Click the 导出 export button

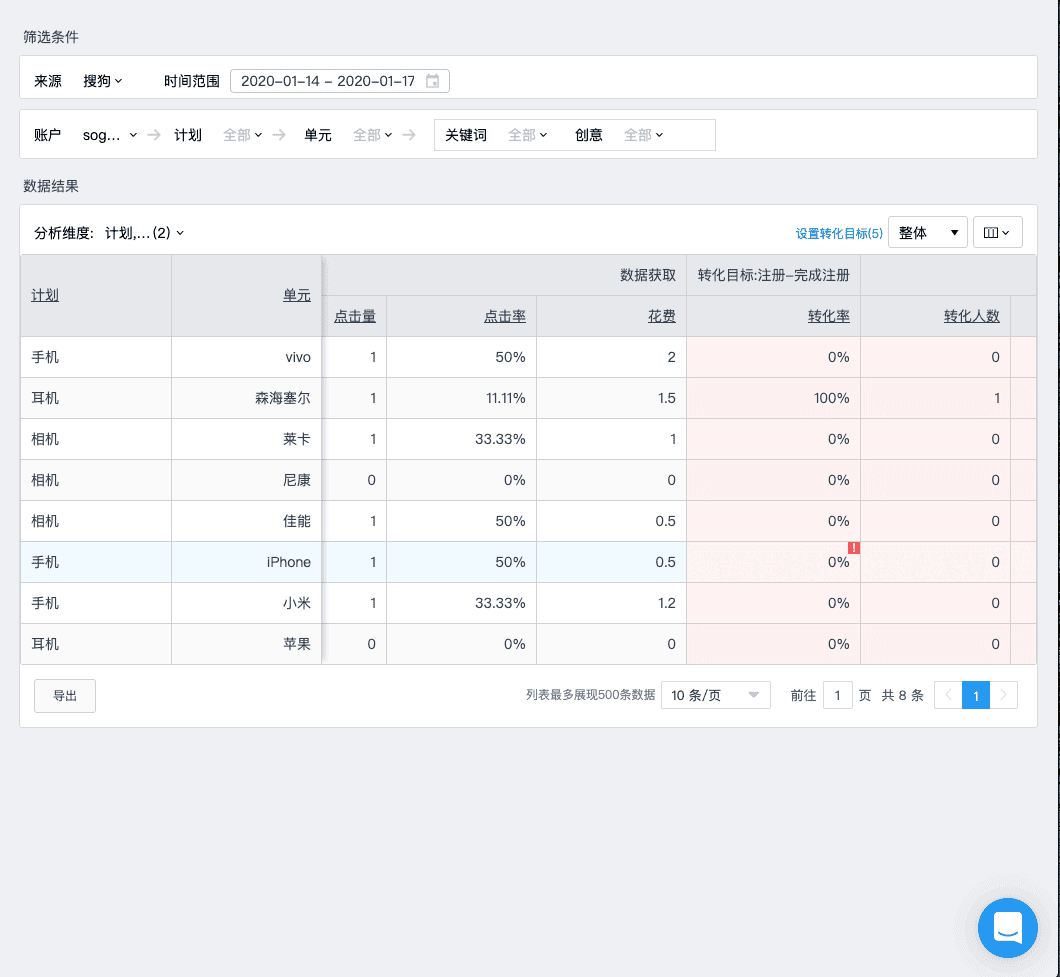tap(65, 696)
